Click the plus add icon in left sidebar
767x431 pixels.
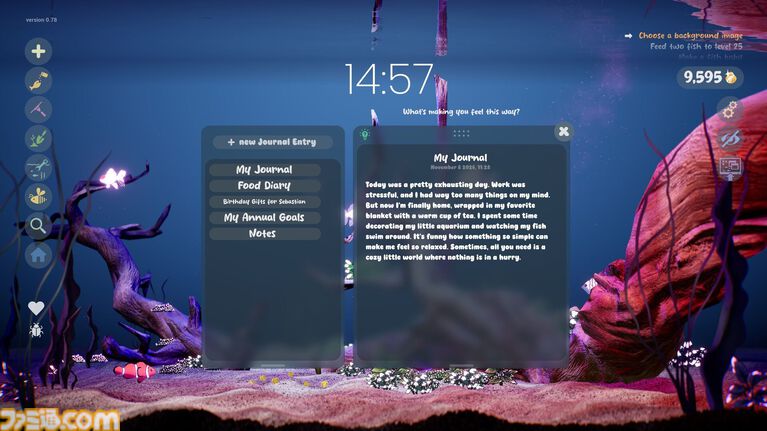pyautogui.click(x=38, y=51)
